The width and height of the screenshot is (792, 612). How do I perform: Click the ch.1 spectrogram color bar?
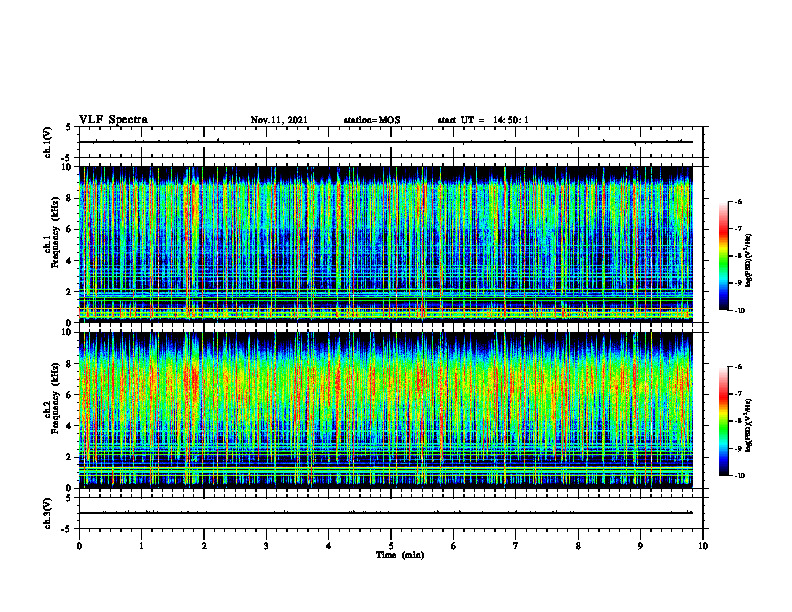click(x=723, y=256)
